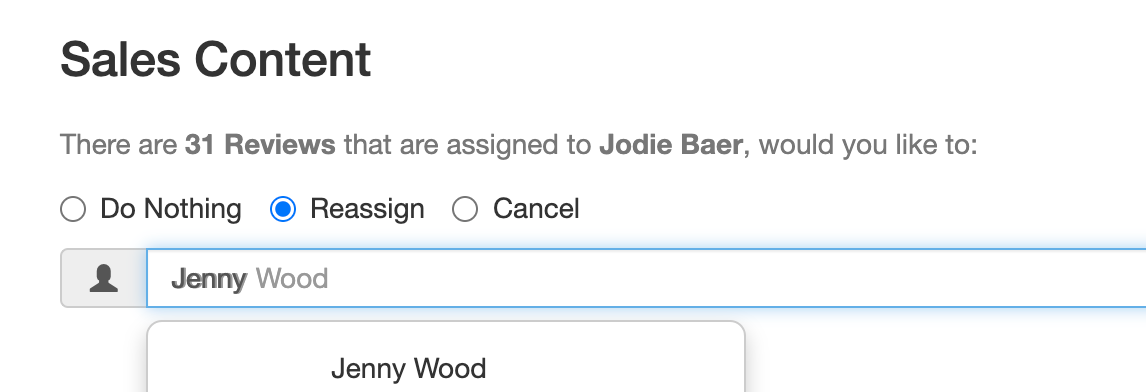Click the grey addon box holding person icon
This screenshot has width=1146, height=392.
click(x=104, y=278)
